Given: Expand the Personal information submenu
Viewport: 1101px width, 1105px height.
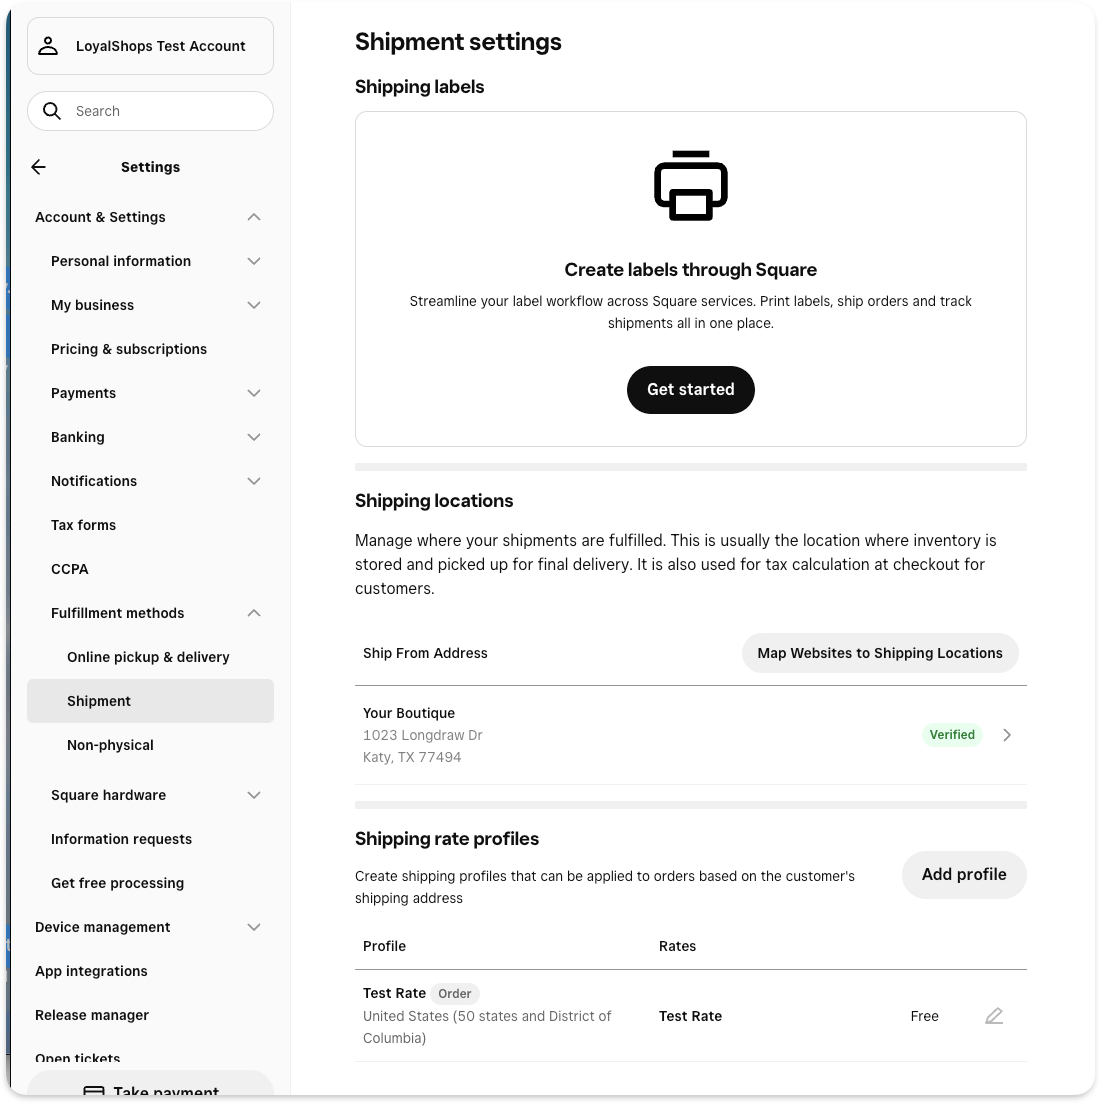Looking at the screenshot, I should [254, 261].
